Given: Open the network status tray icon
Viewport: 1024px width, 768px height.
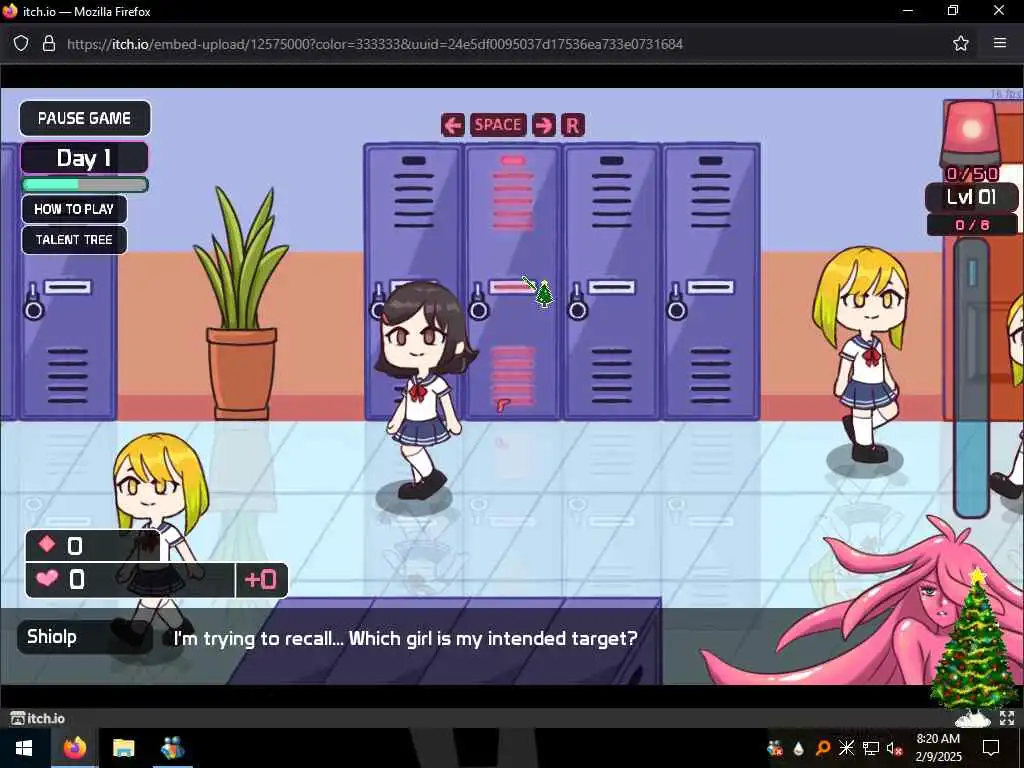Looking at the screenshot, I should pos(871,748).
